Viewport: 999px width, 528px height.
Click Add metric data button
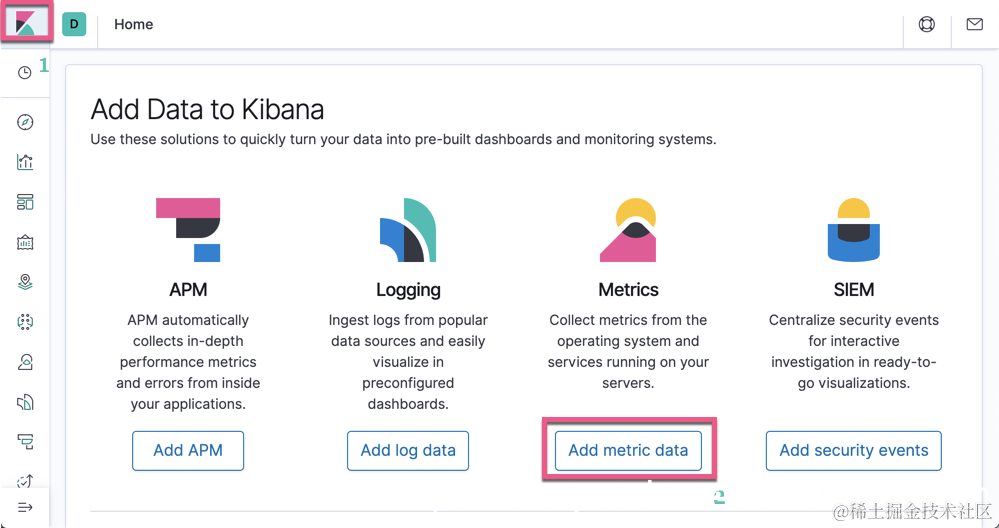point(628,450)
